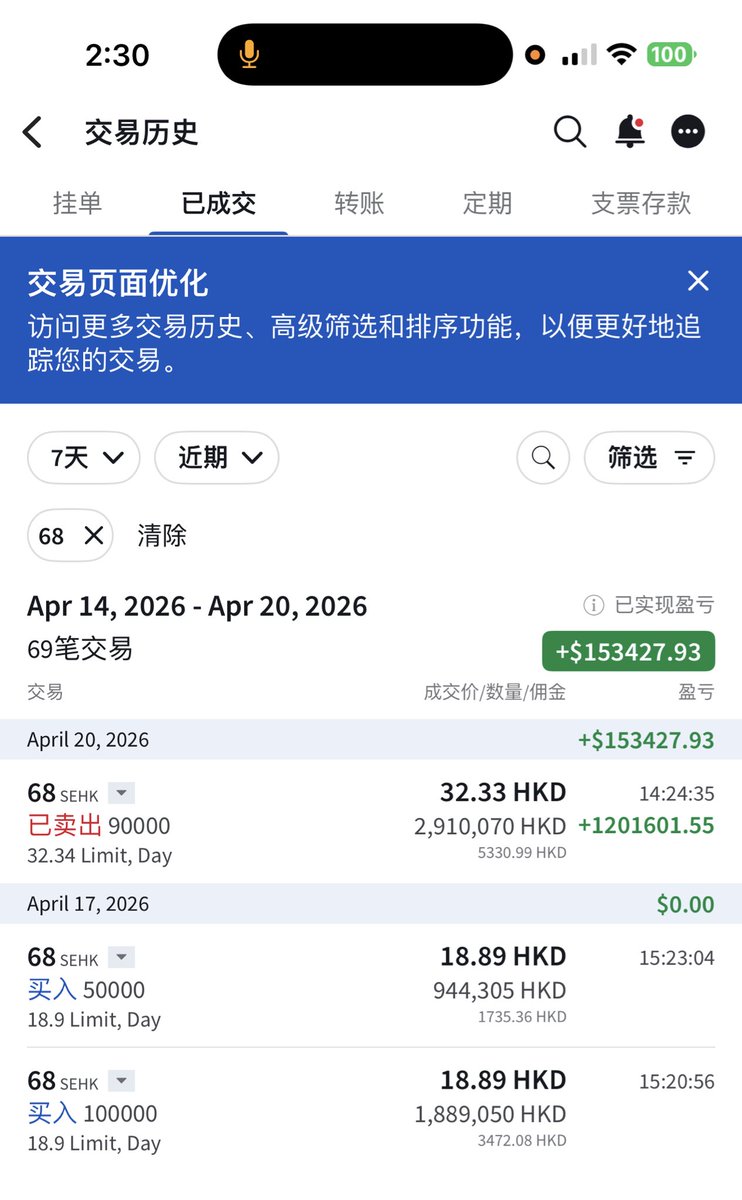Switch to the 转账 tab
Screen dimensions: 742x1200
(359, 203)
